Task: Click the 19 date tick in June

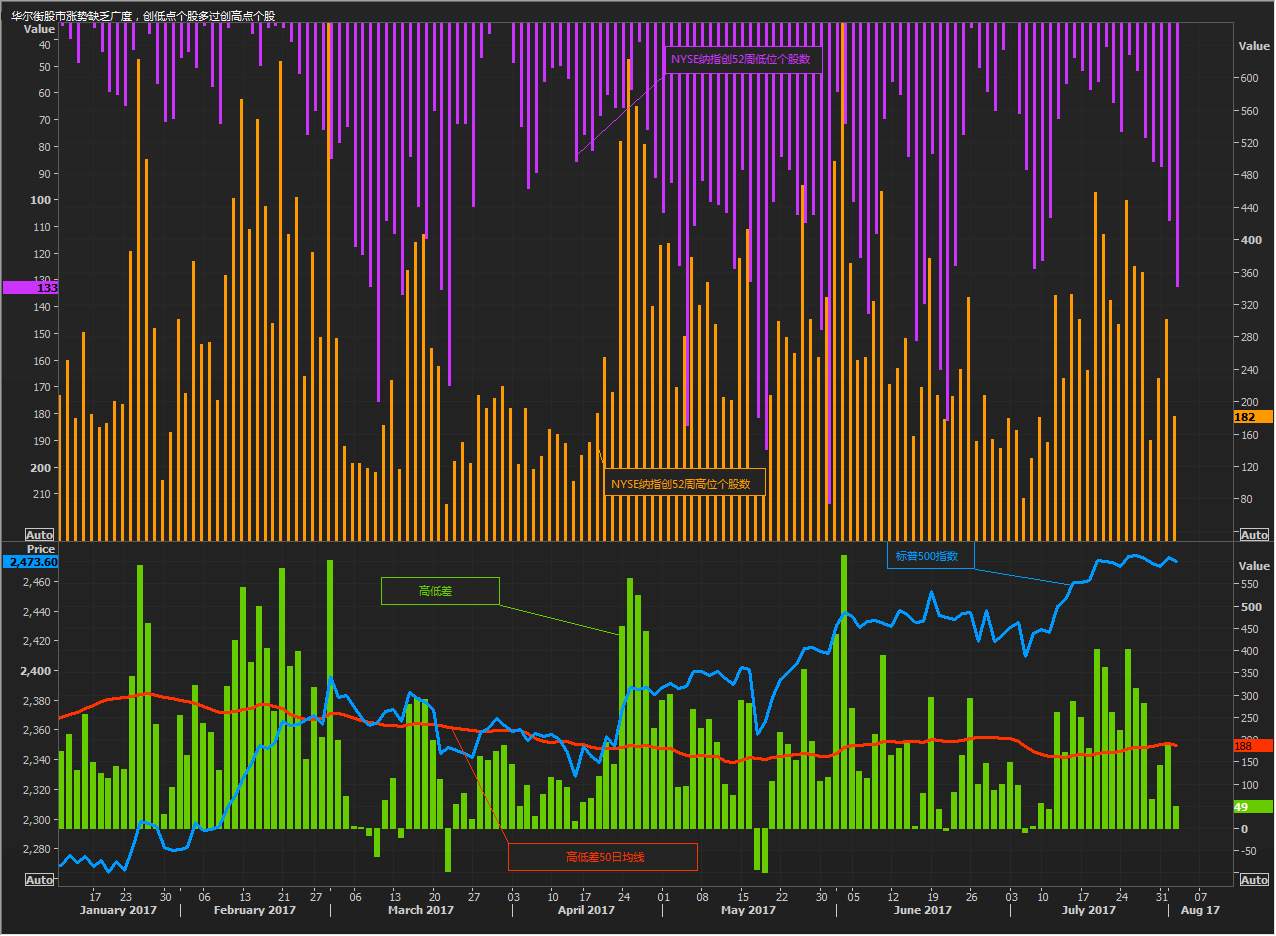Action: [932, 896]
